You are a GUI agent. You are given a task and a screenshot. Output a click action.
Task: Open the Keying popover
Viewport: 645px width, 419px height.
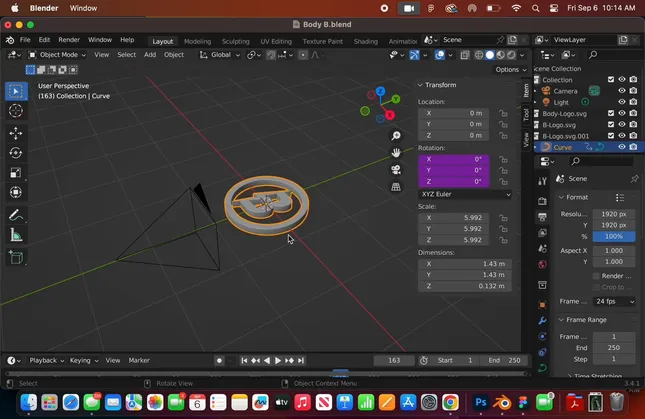pyautogui.click(x=84, y=361)
